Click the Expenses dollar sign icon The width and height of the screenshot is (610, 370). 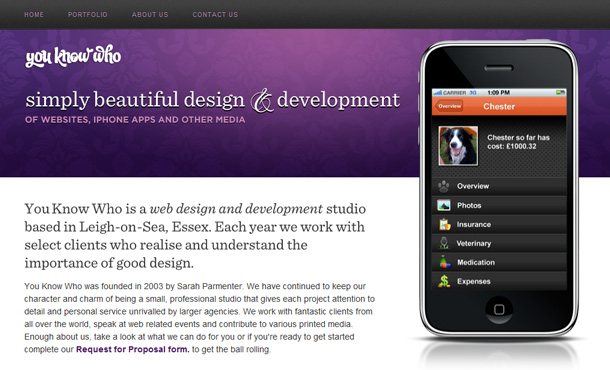coord(444,281)
